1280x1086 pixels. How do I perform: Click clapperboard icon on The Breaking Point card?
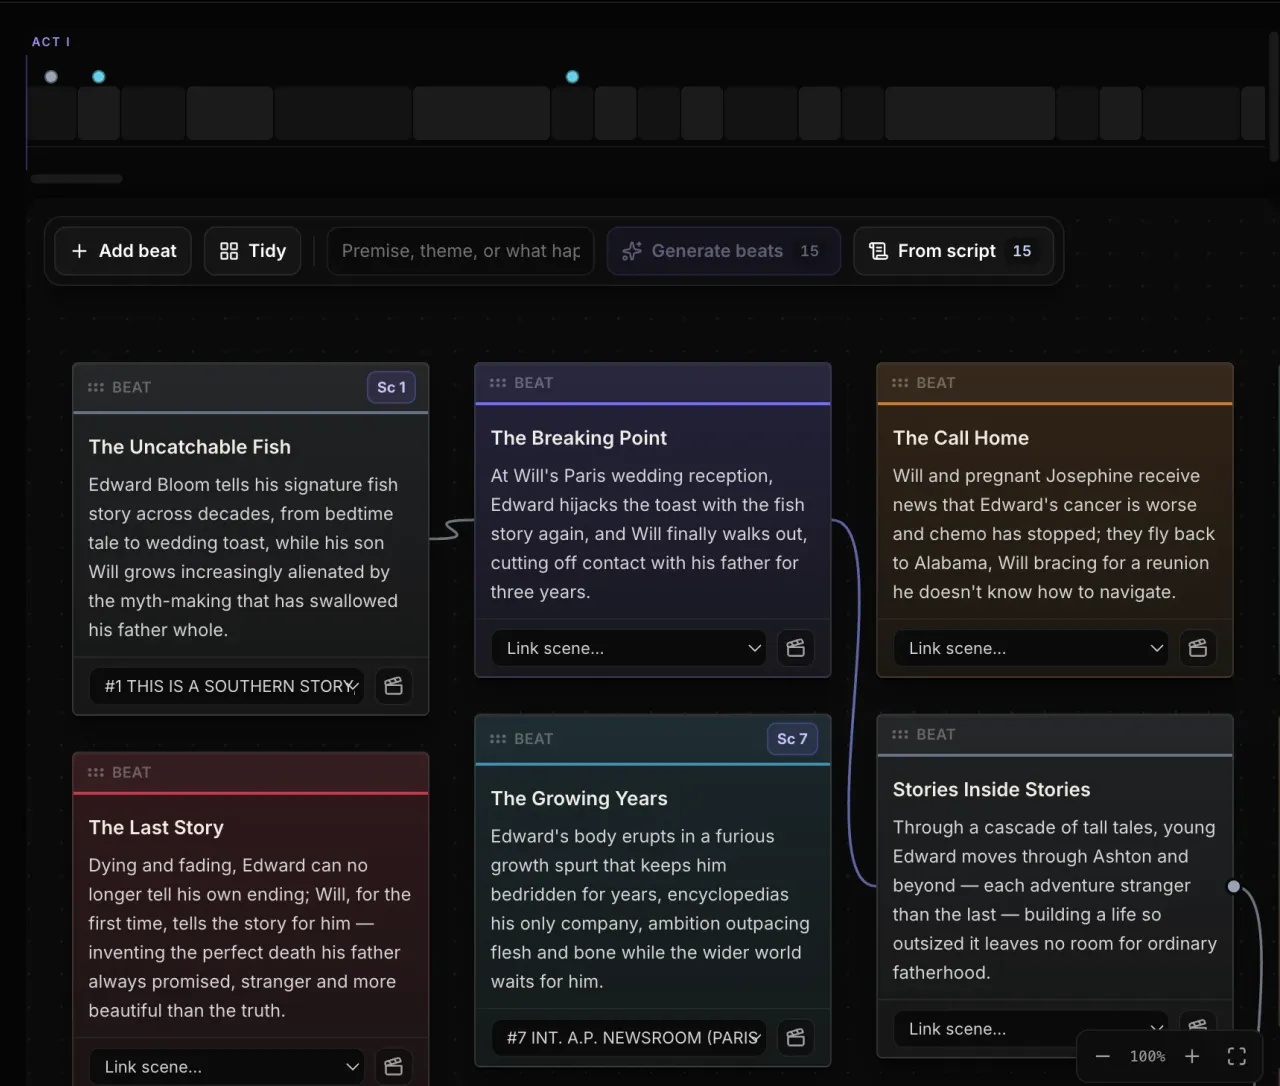click(796, 648)
